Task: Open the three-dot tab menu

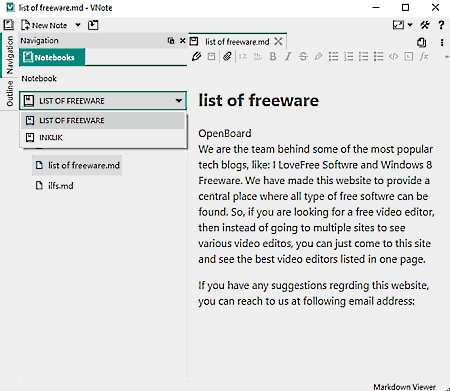Action: [x=442, y=42]
